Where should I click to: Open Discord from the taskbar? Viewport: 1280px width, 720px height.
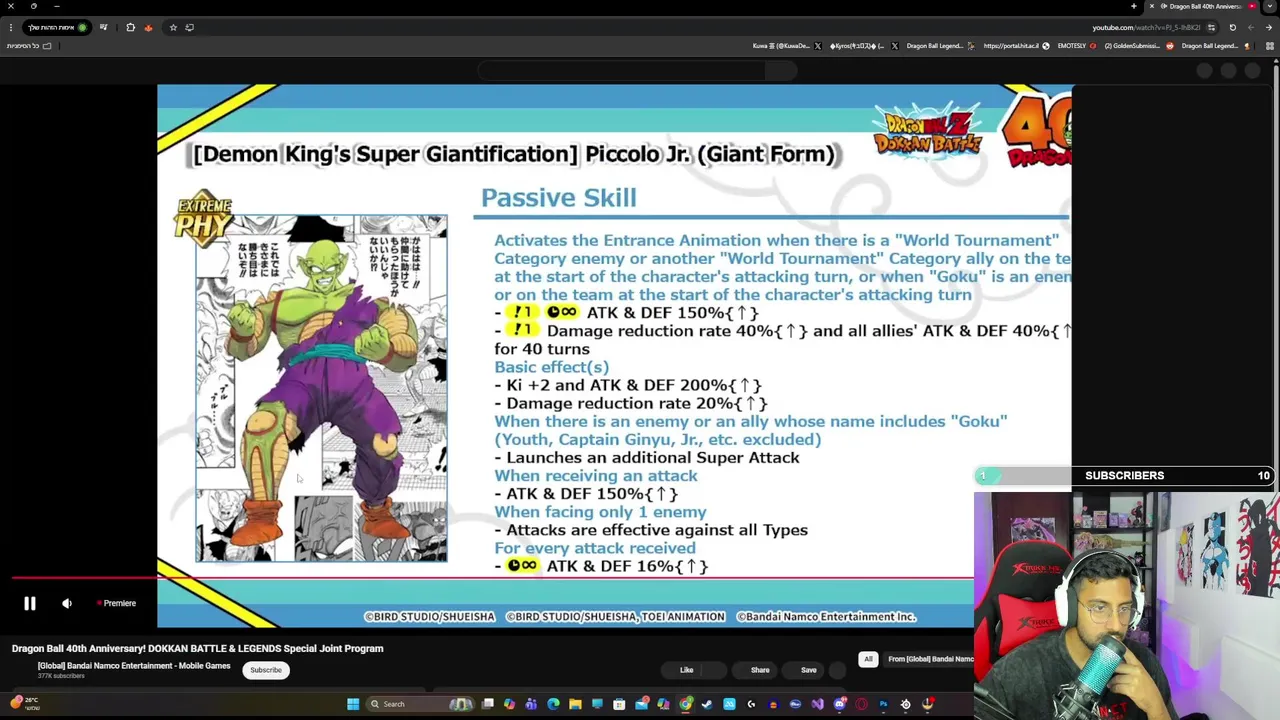pyautogui.click(x=839, y=704)
